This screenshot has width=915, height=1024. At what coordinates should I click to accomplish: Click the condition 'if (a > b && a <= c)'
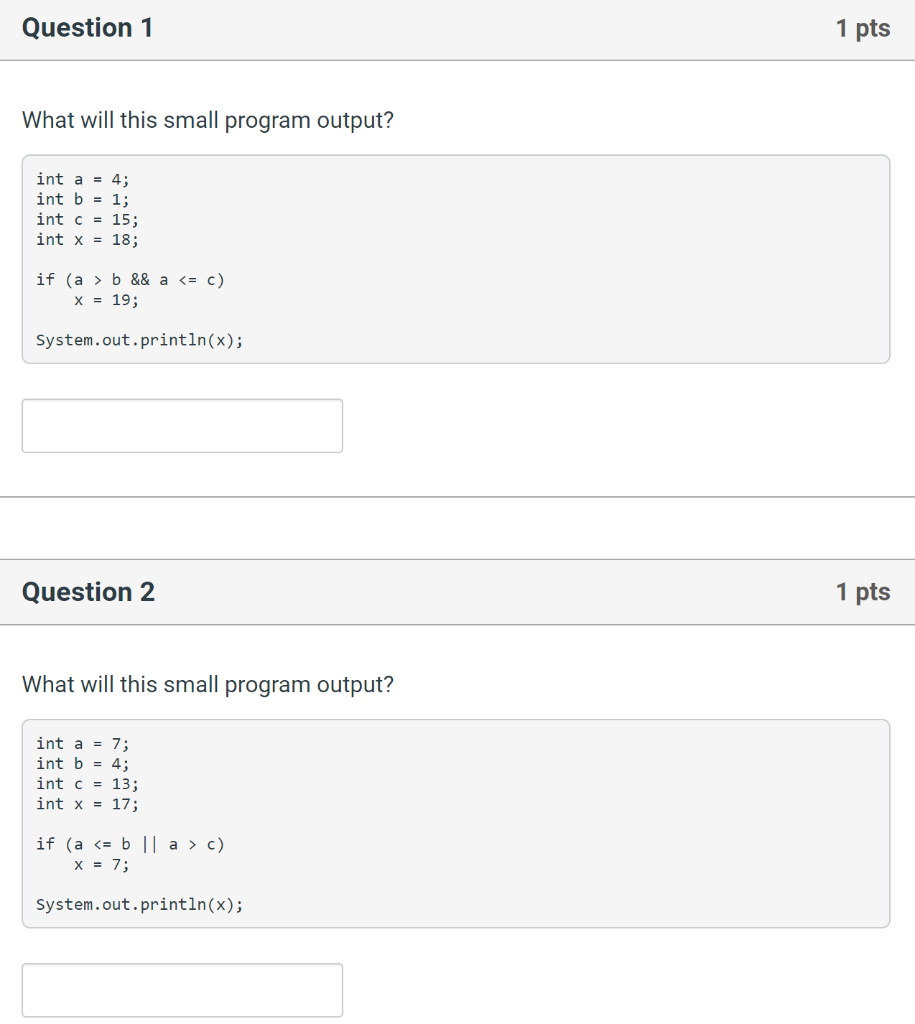click(x=131, y=280)
